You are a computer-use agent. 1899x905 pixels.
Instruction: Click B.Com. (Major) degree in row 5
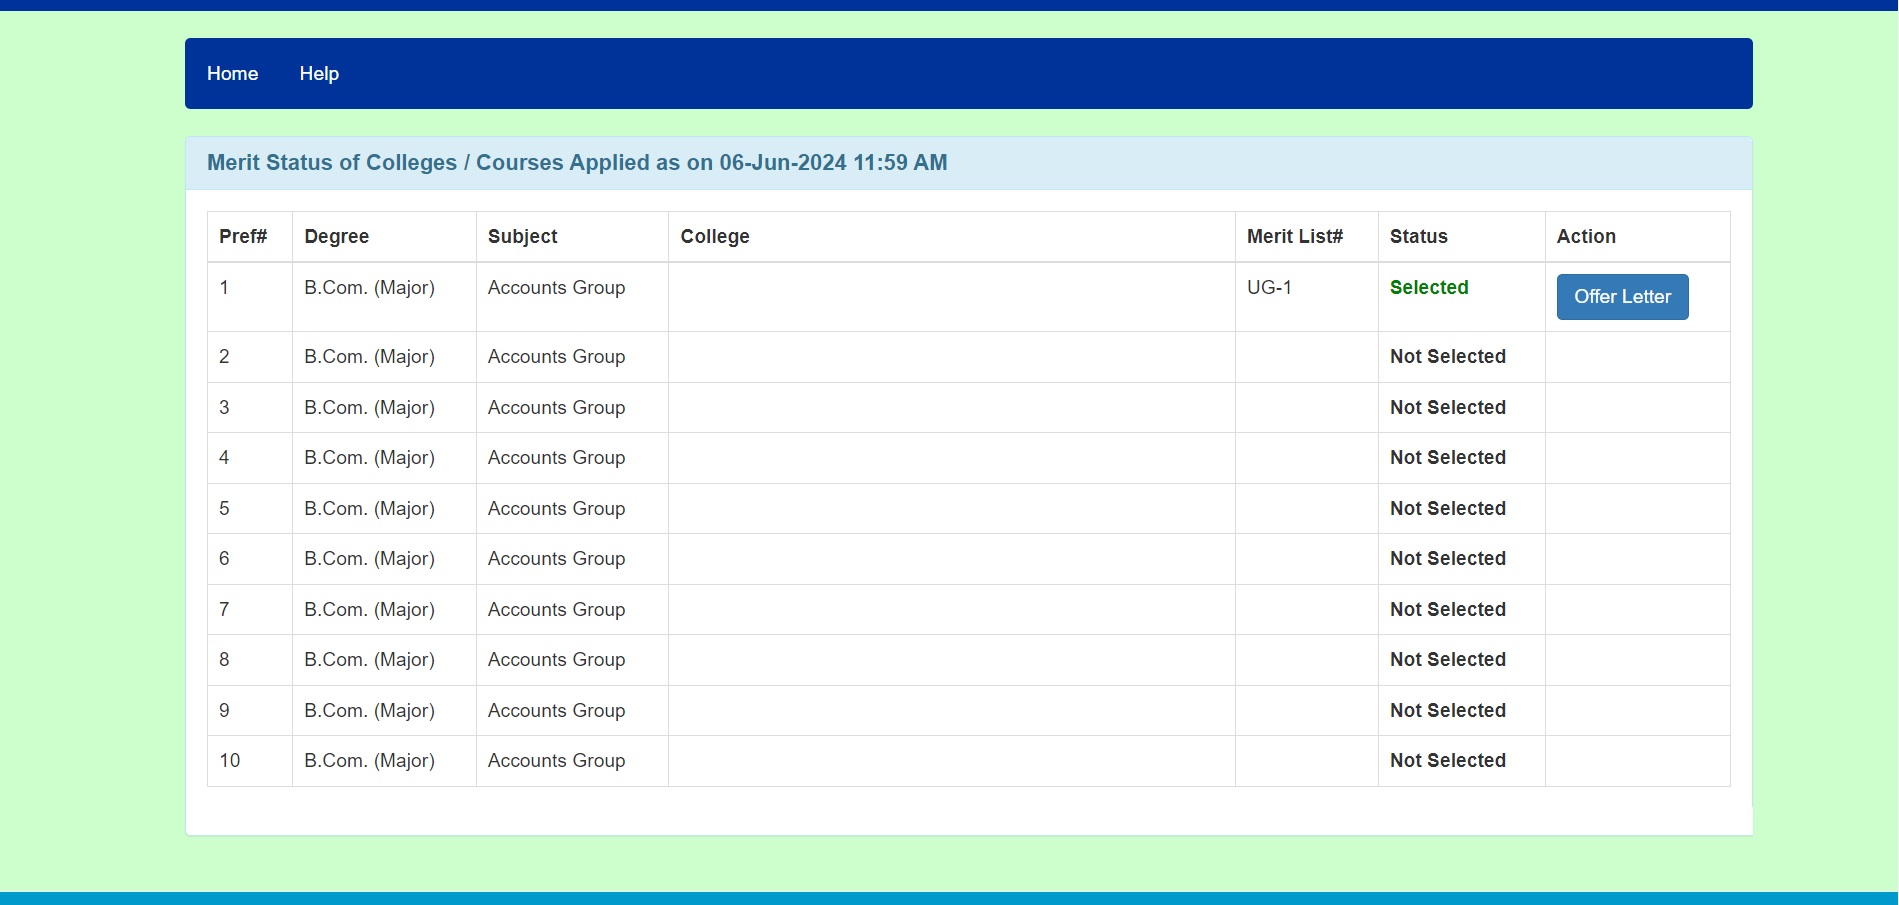(x=369, y=509)
